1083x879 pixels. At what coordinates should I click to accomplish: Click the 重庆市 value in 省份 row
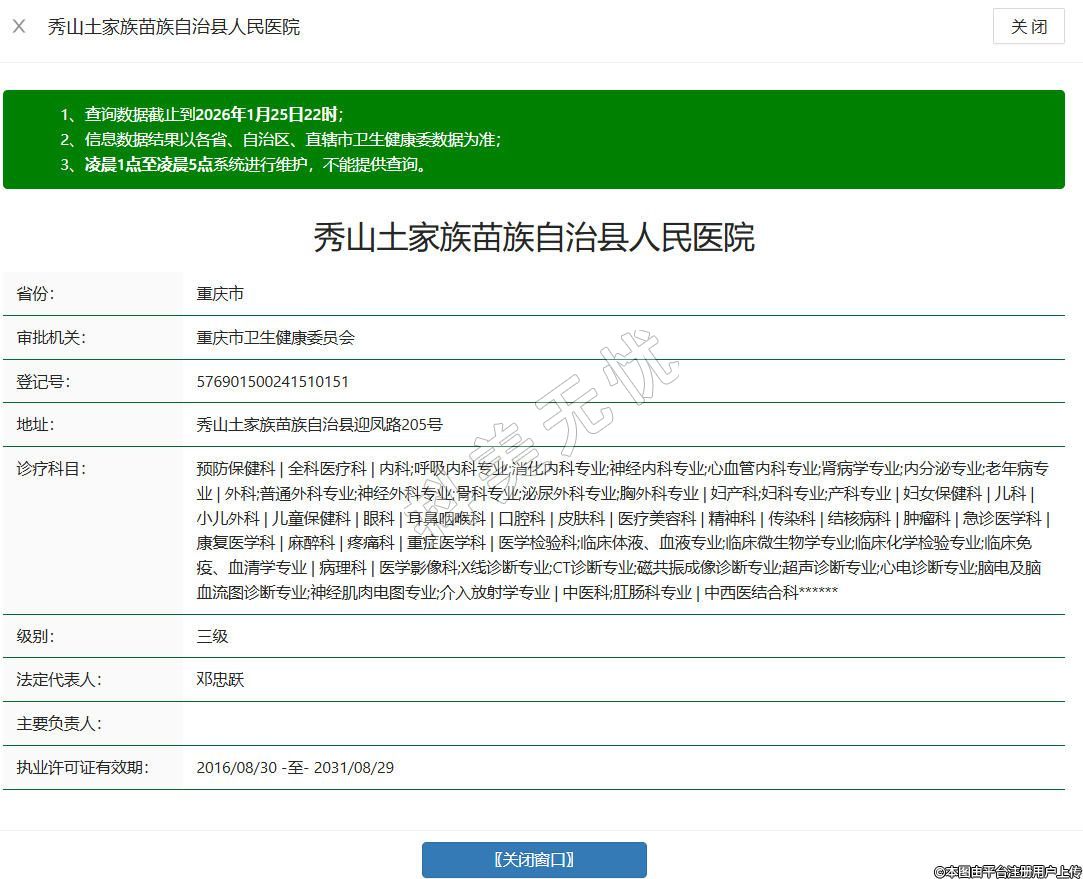pos(220,294)
